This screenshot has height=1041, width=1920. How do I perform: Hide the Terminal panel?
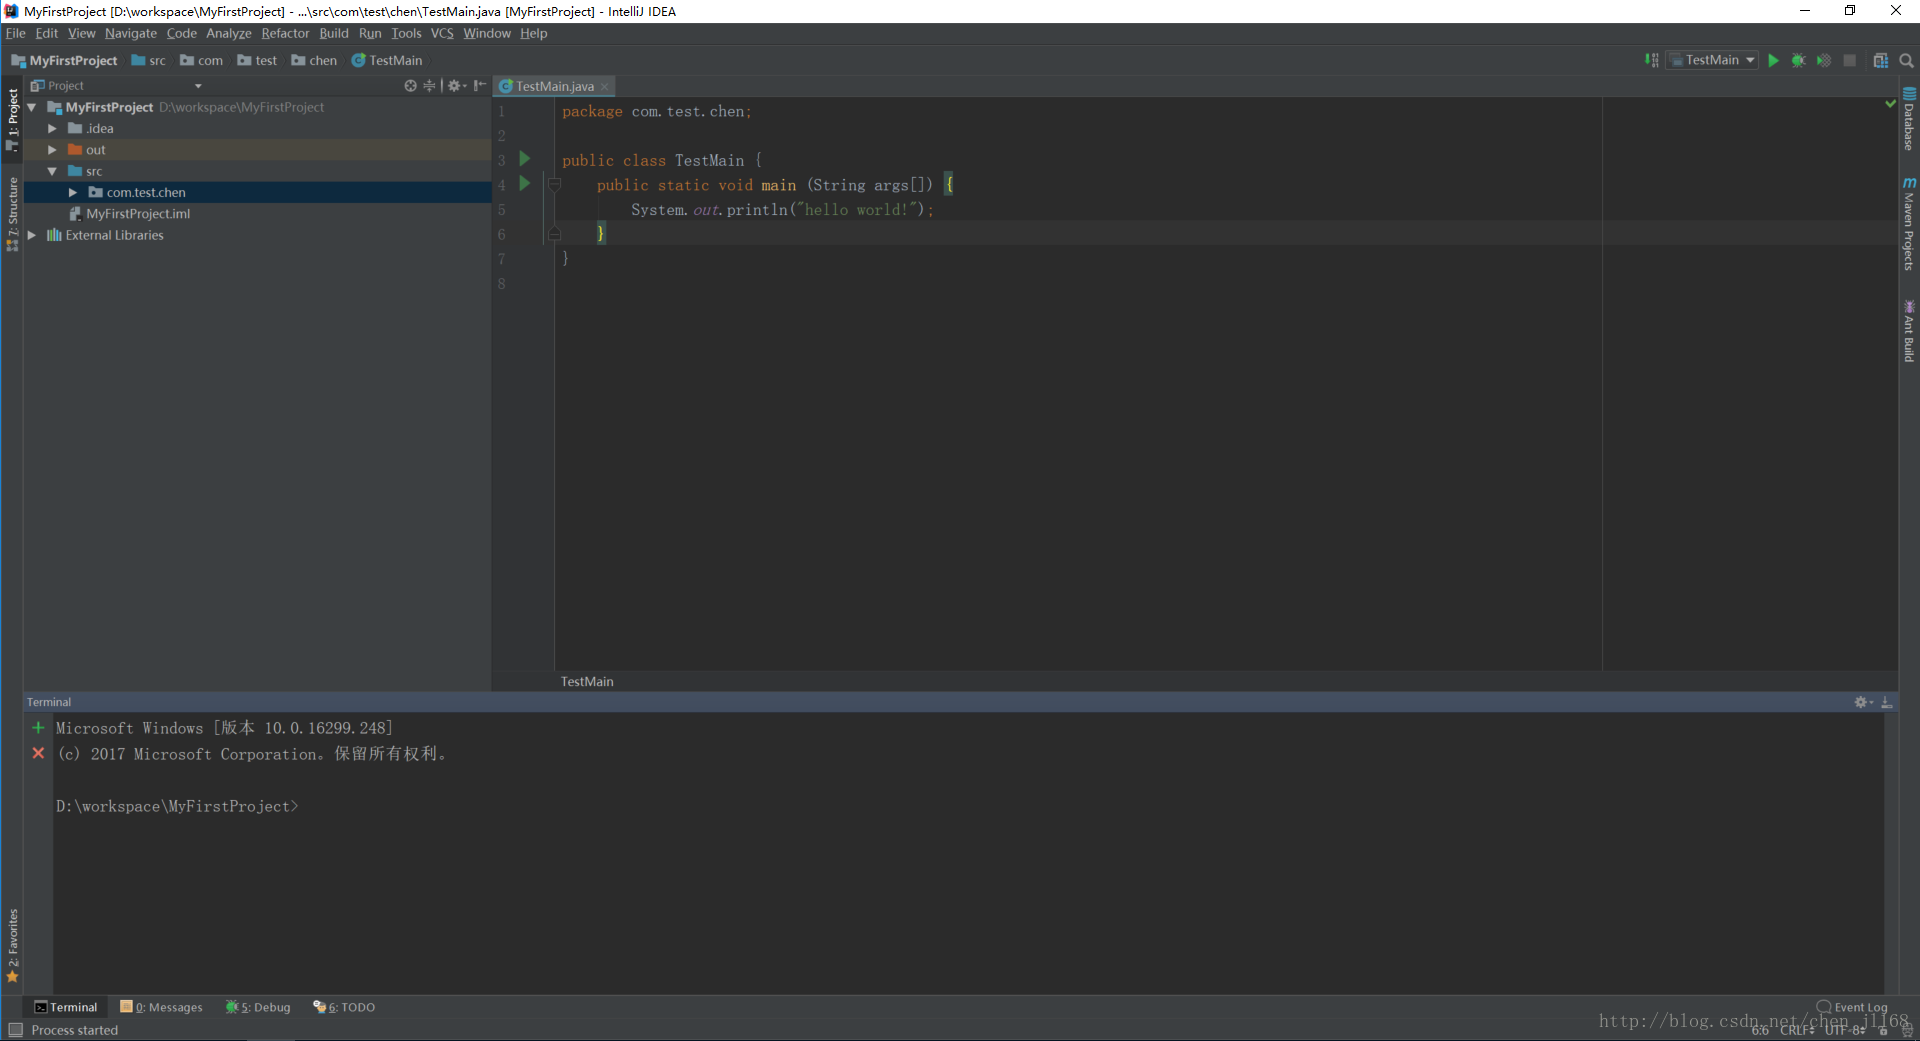click(1887, 702)
